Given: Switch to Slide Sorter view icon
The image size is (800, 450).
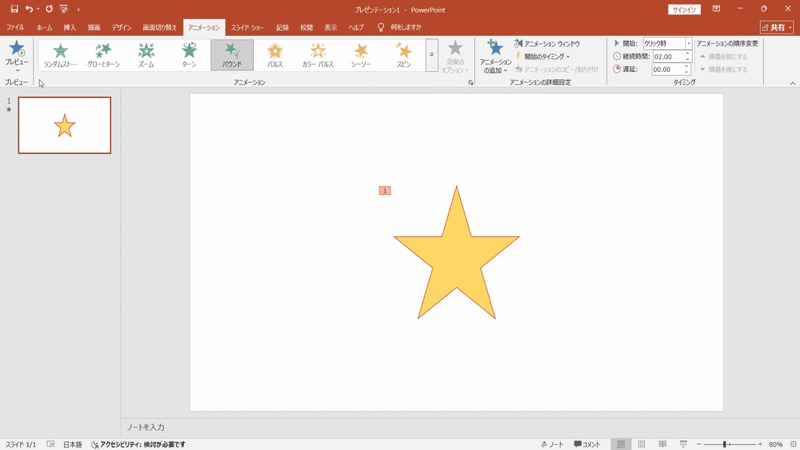Looking at the screenshot, I should pyautogui.click(x=642, y=444).
